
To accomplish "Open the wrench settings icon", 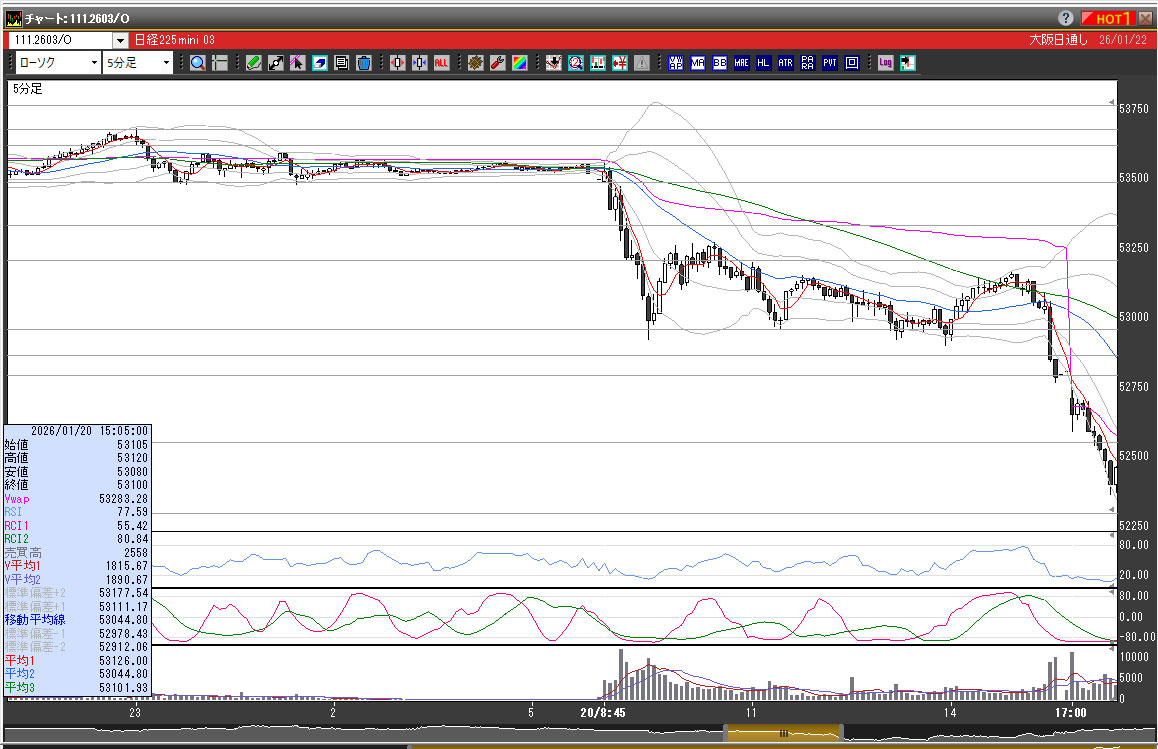I will pos(497,63).
